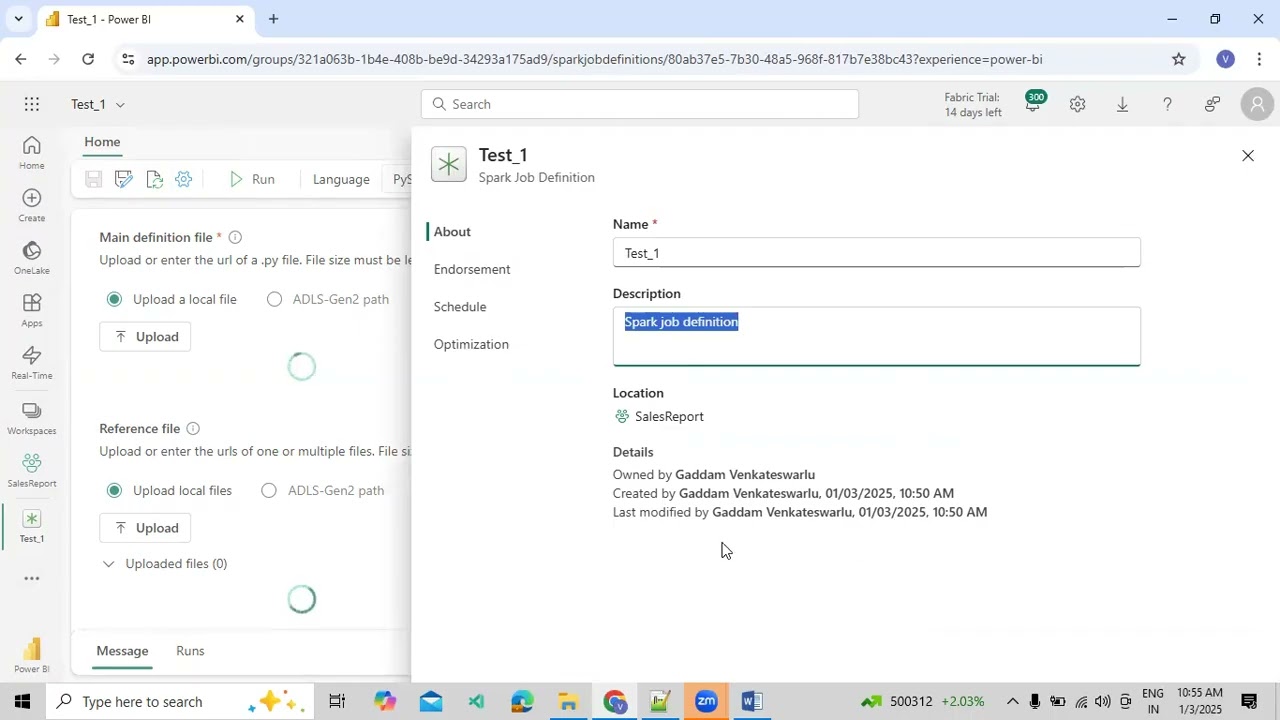Open a new browser tab
Screen dimensions: 1280x720
click(273, 19)
